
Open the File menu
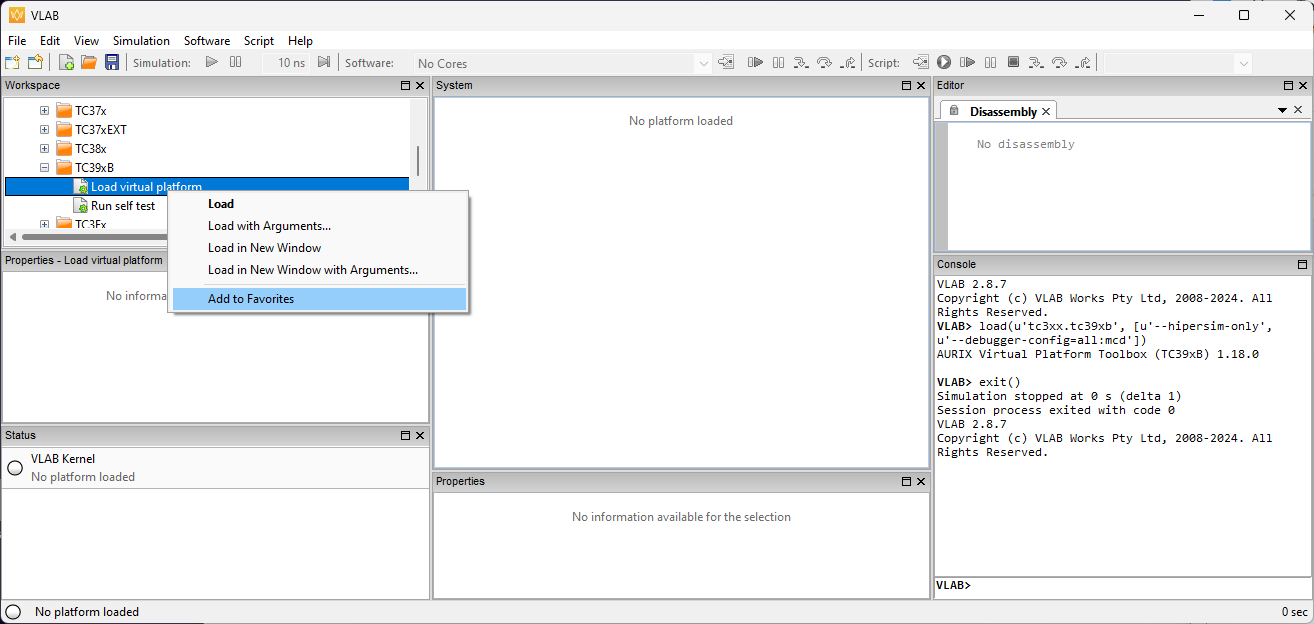click(x=17, y=41)
